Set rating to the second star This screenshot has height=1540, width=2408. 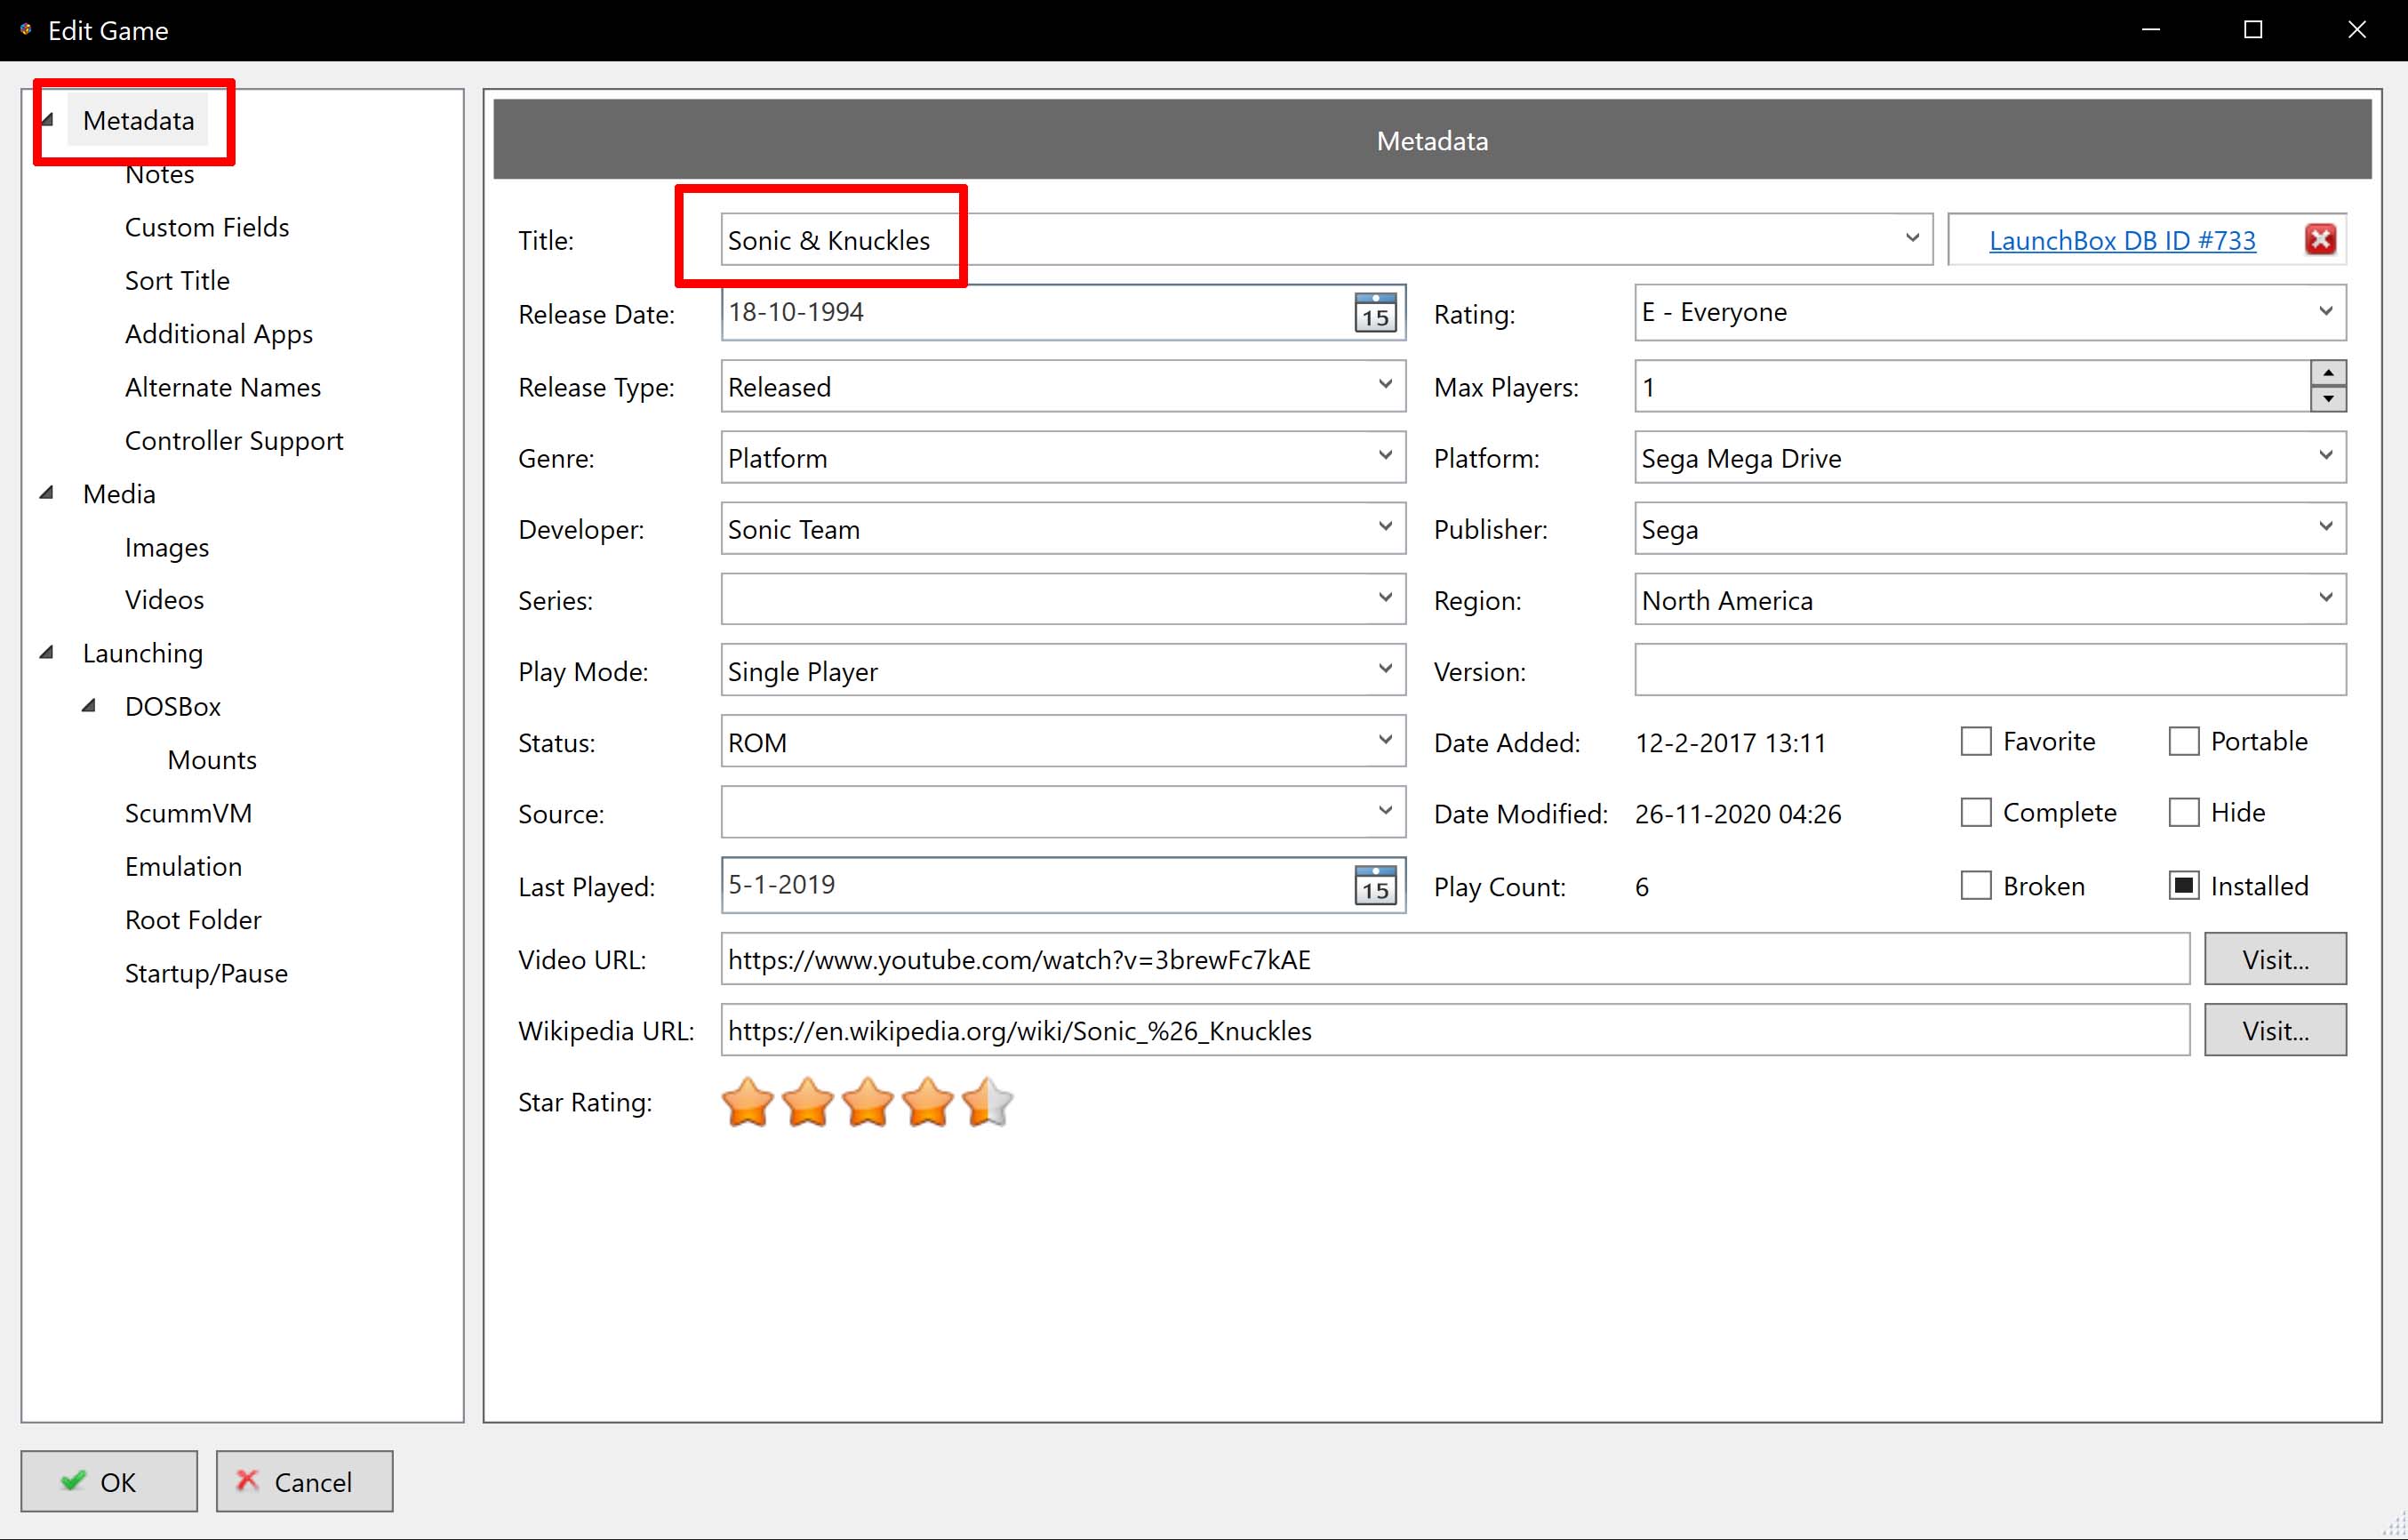(x=807, y=1102)
